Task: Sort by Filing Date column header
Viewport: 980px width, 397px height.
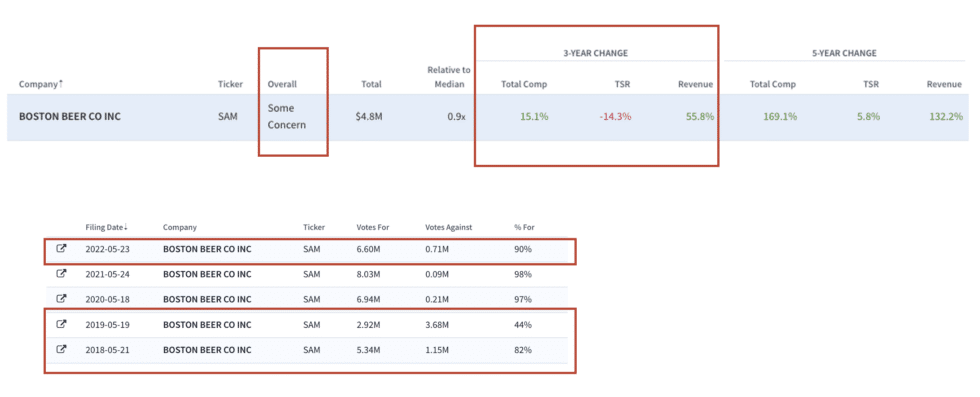Action: point(106,228)
